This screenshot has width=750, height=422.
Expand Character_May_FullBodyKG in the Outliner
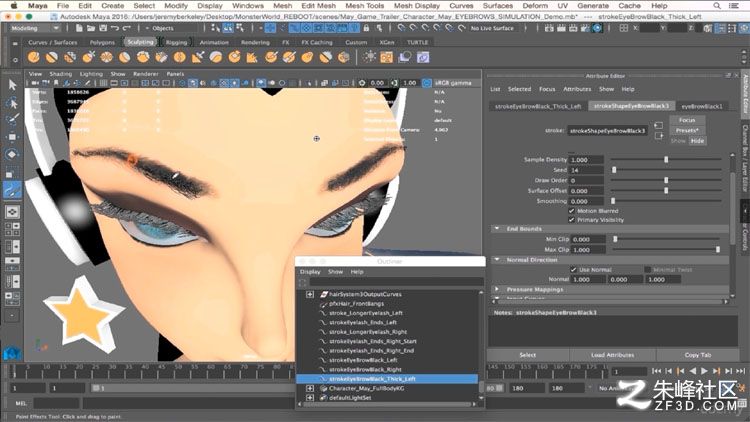(310, 389)
